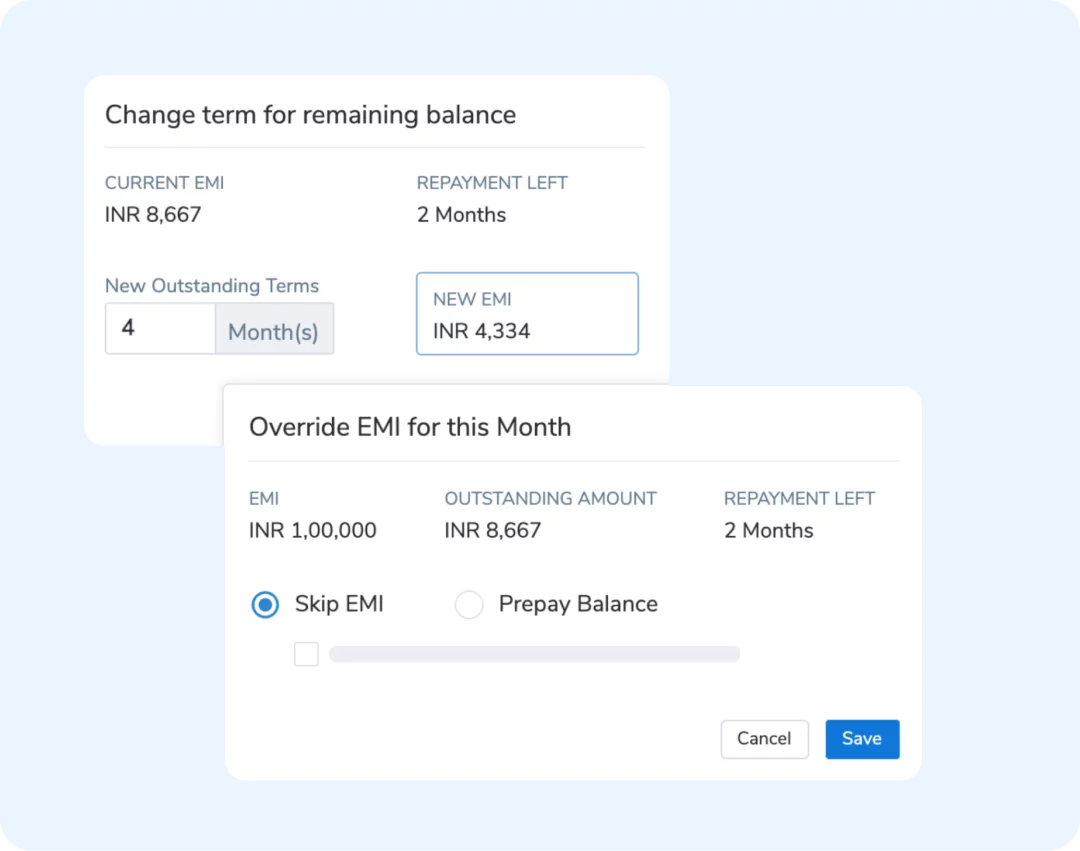Image resolution: width=1080 pixels, height=851 pixels.
Task: Click the Cancel button
Action: tap(765, 739)
